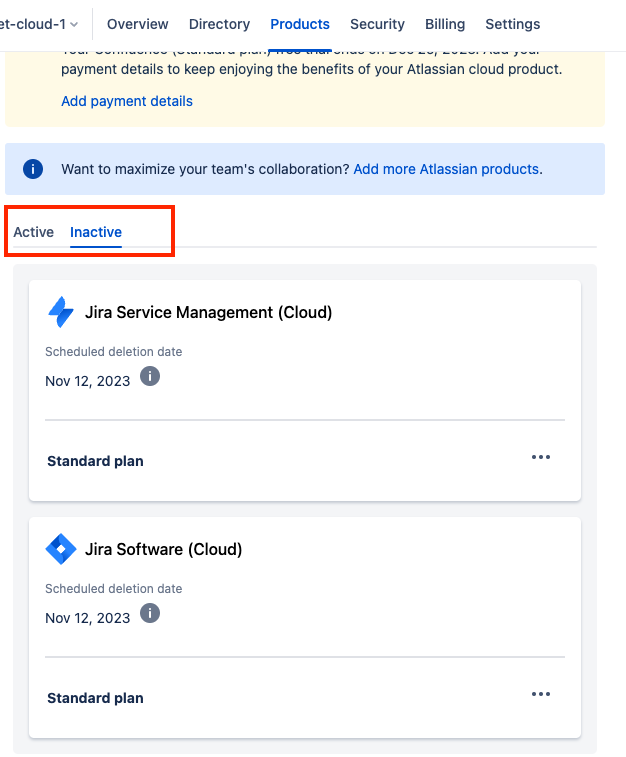Click the Jira Software logo icon
Image resolution: width=626 pixels, height=757 pixels.
[x=61, y=549]
